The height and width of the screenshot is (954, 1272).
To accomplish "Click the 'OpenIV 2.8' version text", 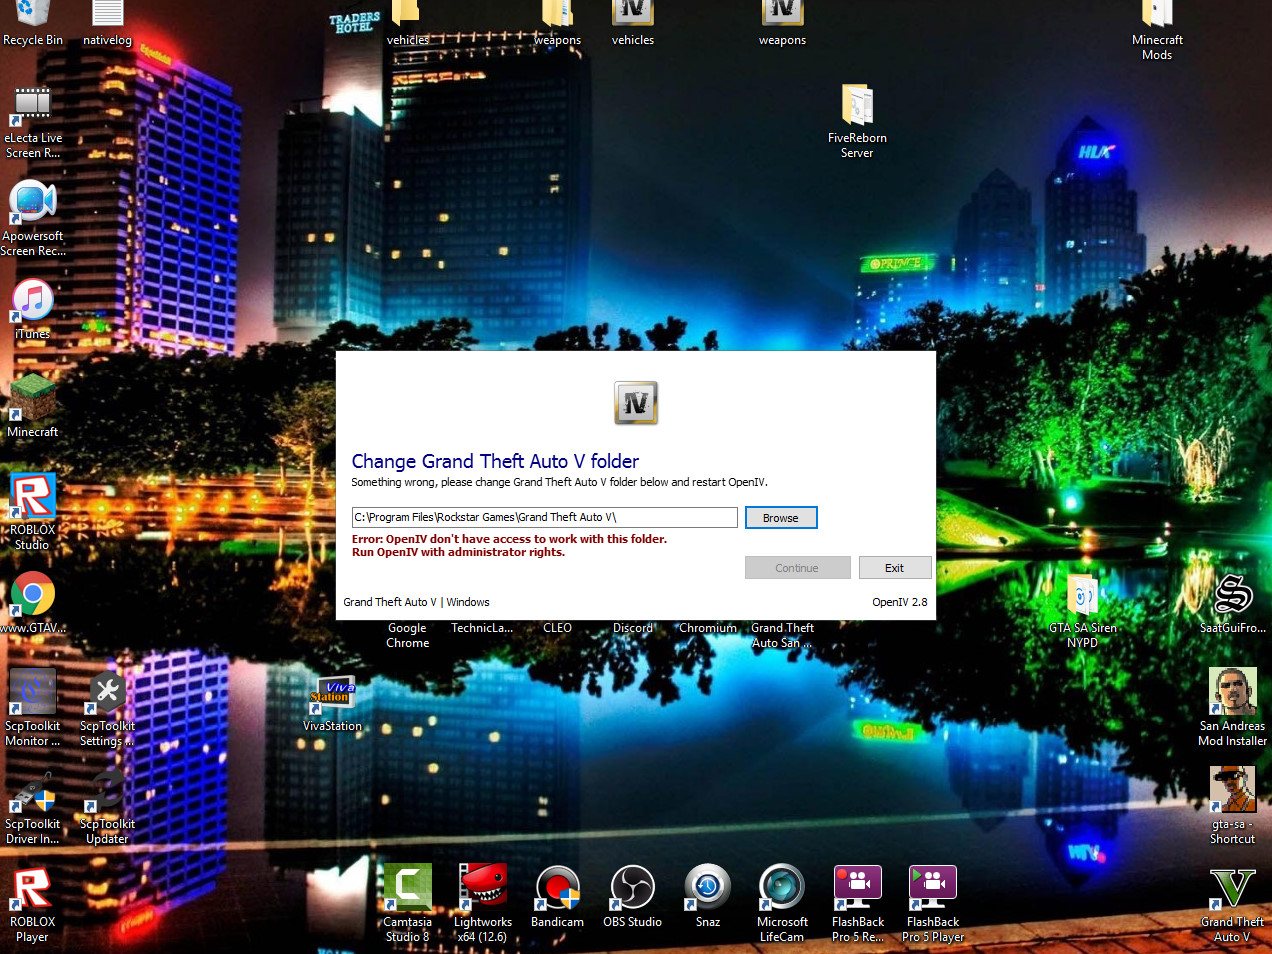I will (900, 602).
